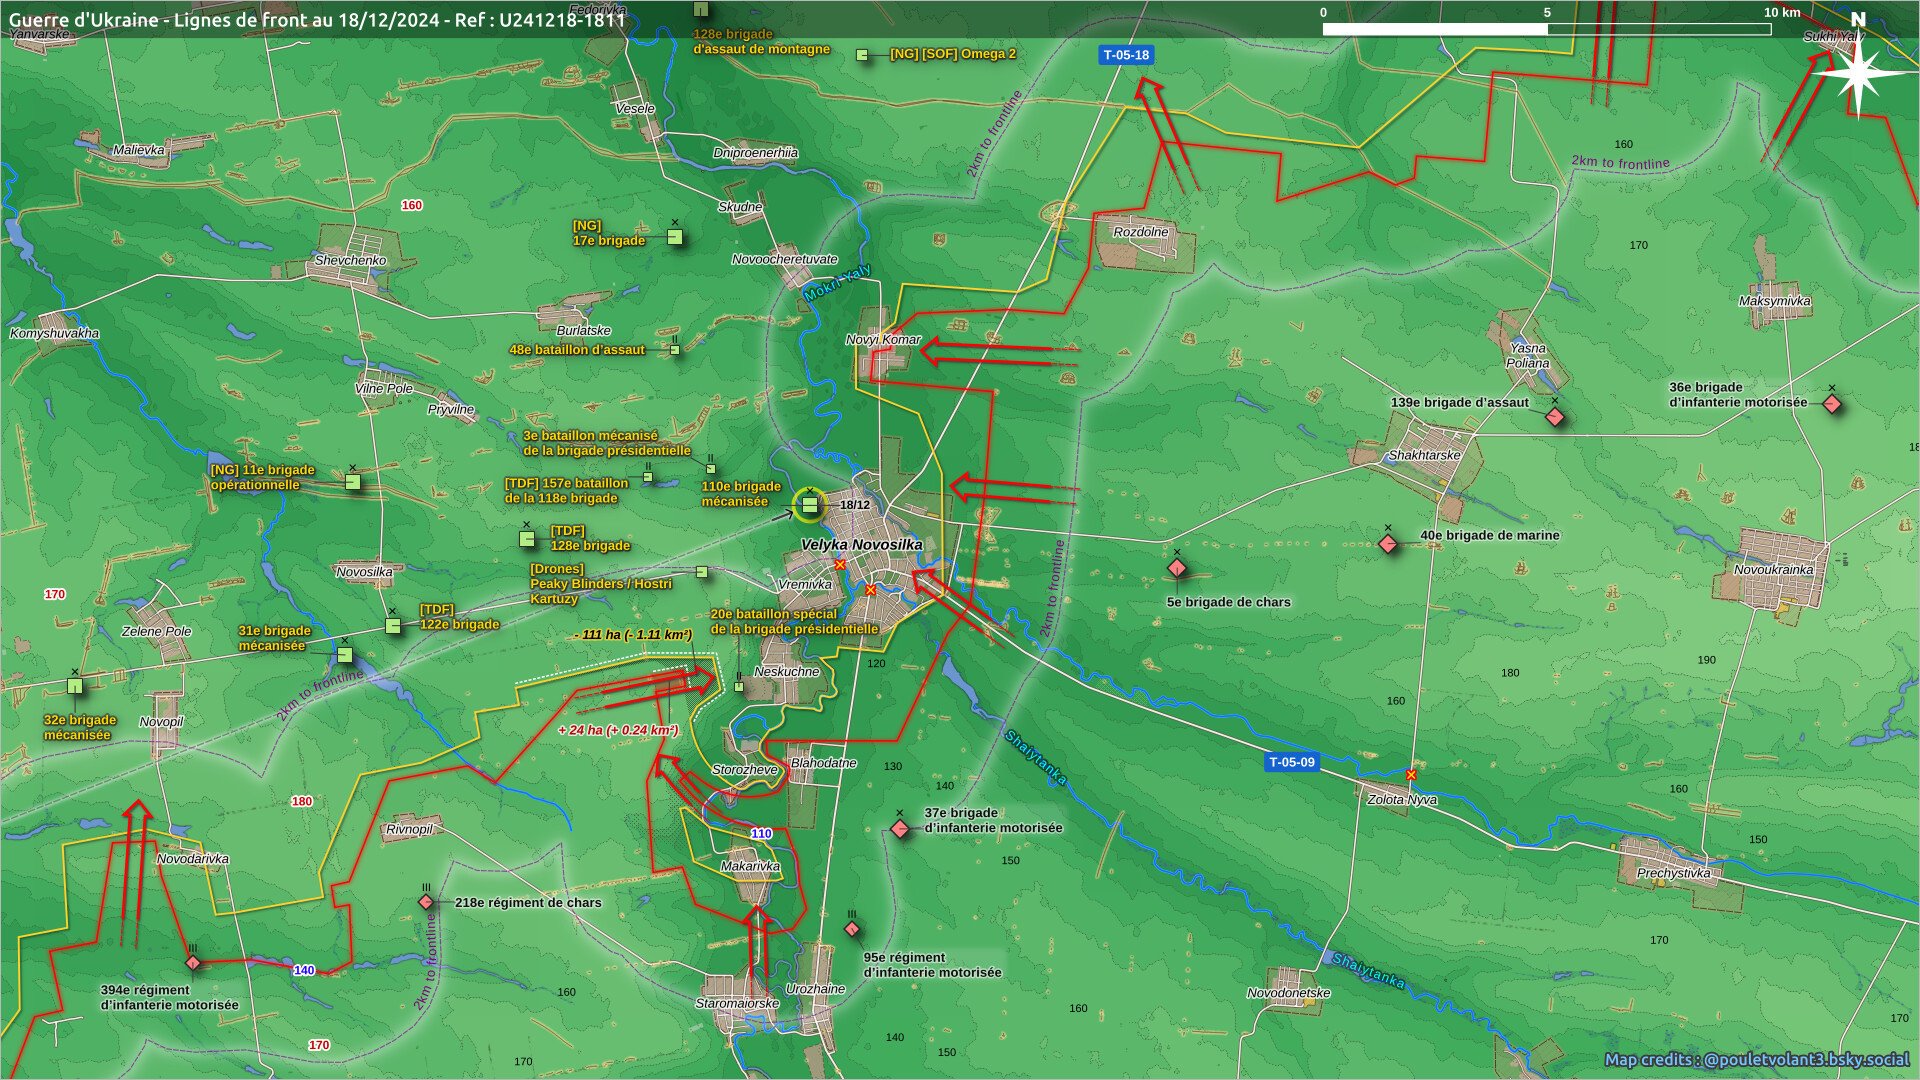Click the Burlatske label
The height and width of the screenshot is (1080, 1920).
pyautogui.click(x=584, y=331)
